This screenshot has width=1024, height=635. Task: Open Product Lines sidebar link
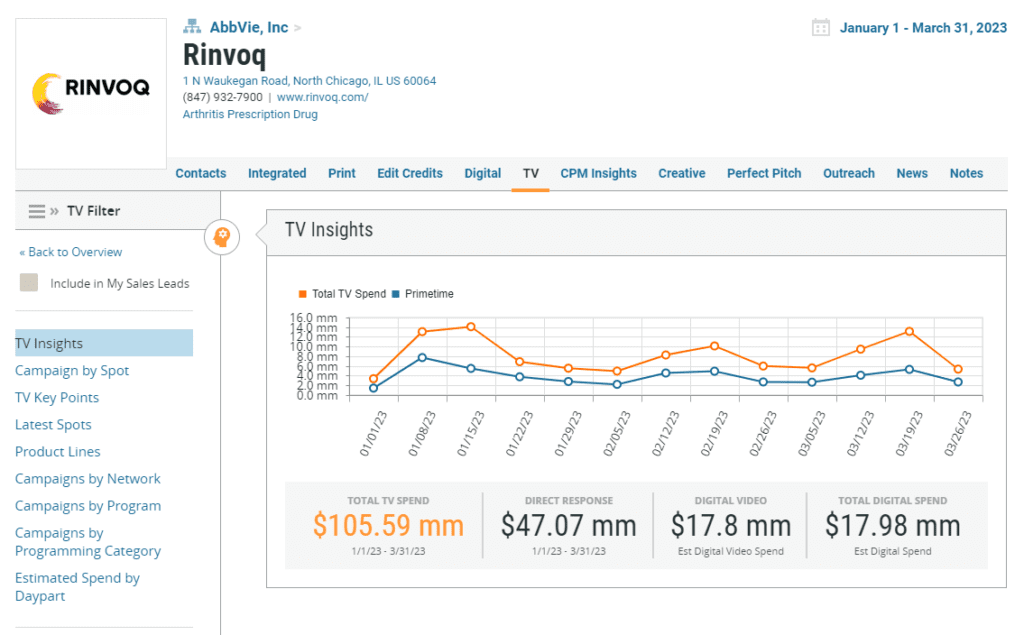tap(57, 452)
